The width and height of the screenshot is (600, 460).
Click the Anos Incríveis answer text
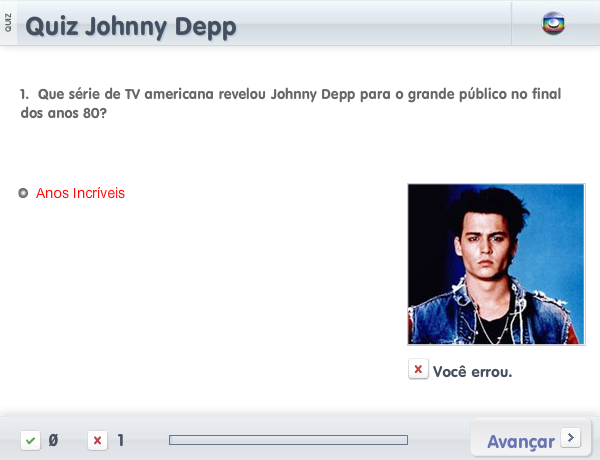80,193
